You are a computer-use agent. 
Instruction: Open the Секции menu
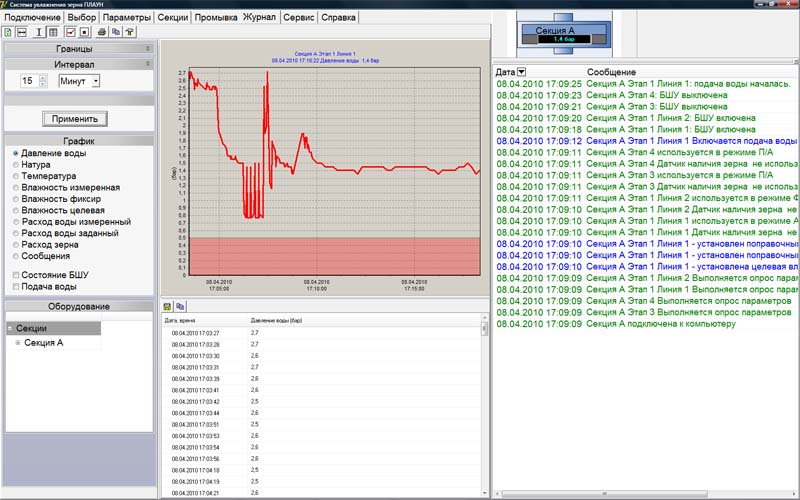[x=172, y=17]
